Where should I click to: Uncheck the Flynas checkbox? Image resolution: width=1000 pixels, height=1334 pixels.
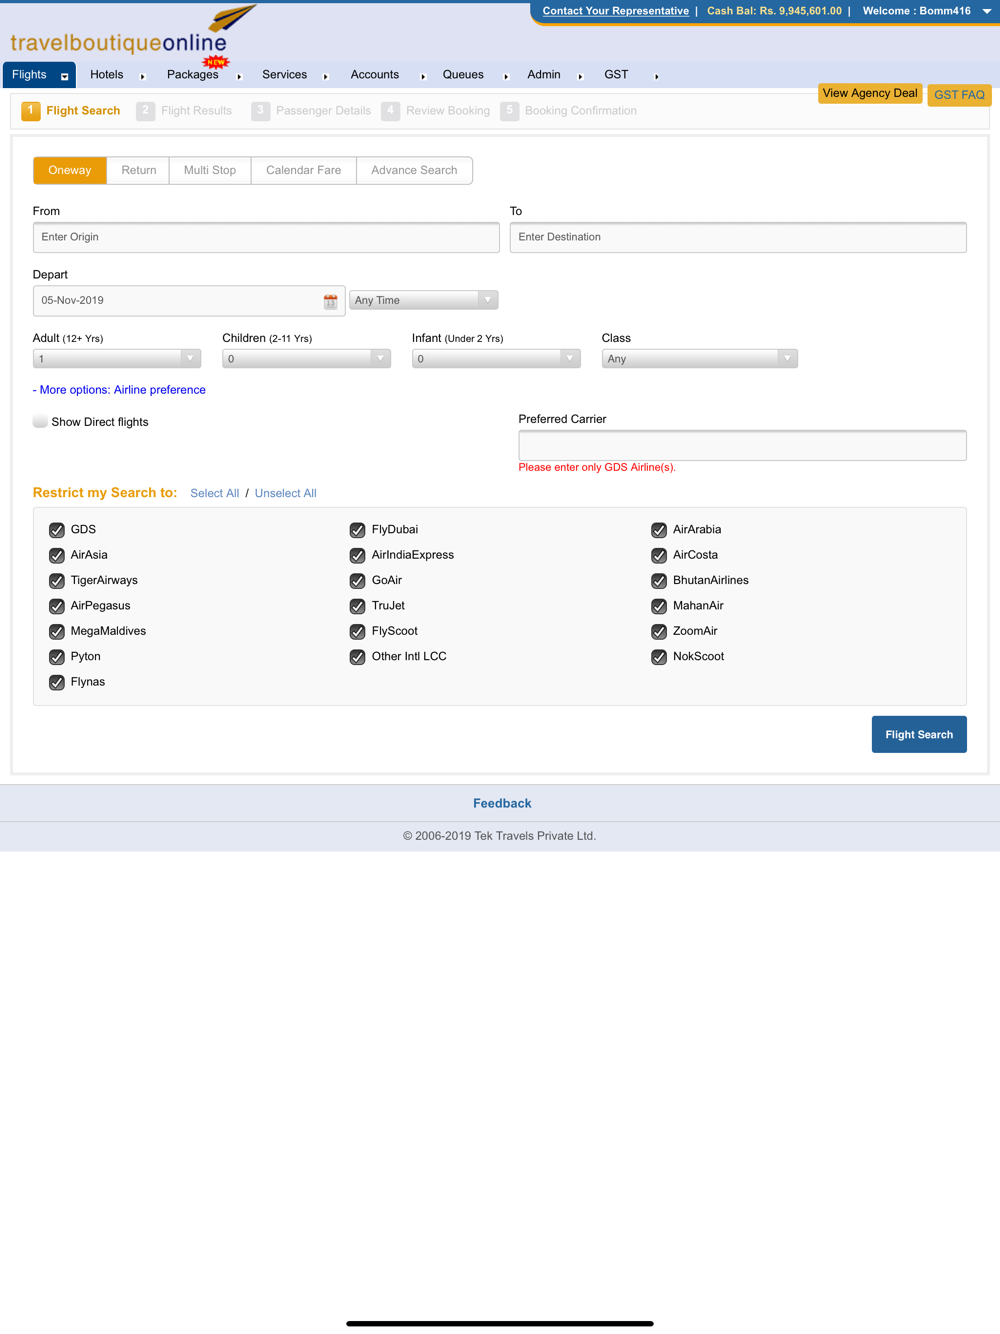tap(57, 682)
